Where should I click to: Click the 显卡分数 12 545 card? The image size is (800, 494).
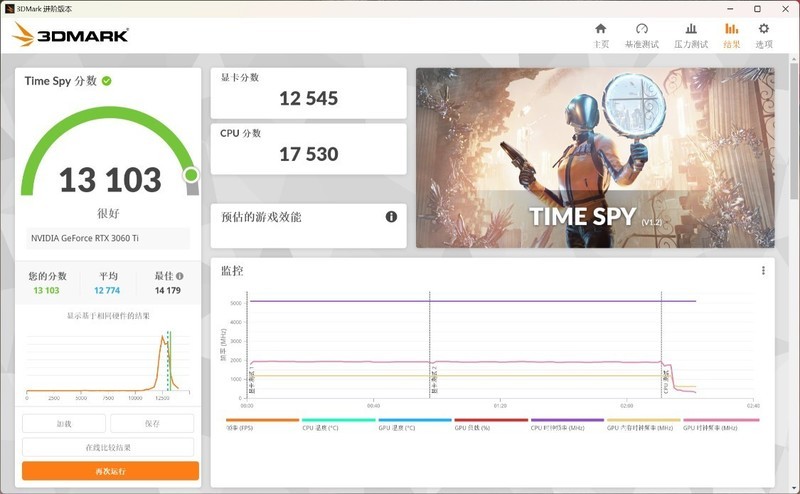coord(309,93)
